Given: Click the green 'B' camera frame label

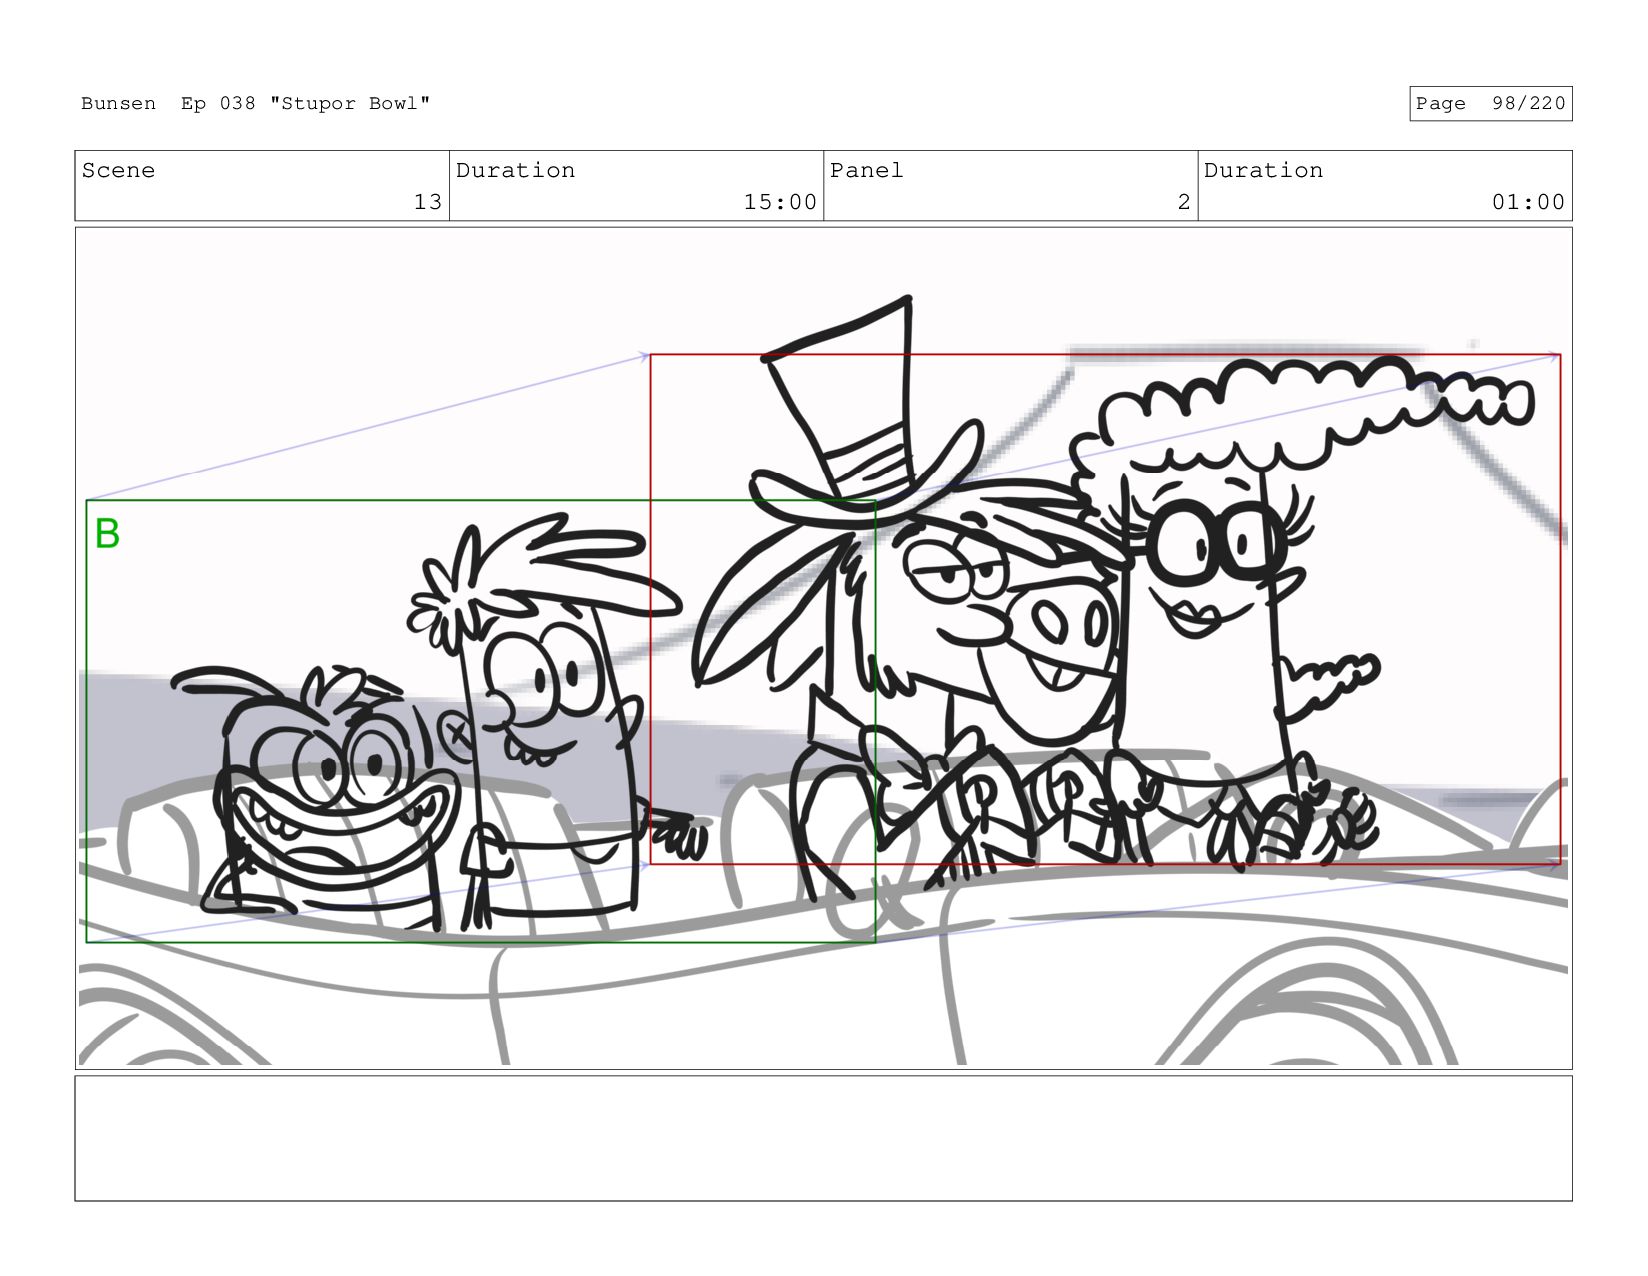Looking at the screenshot, I should point(107,534).
